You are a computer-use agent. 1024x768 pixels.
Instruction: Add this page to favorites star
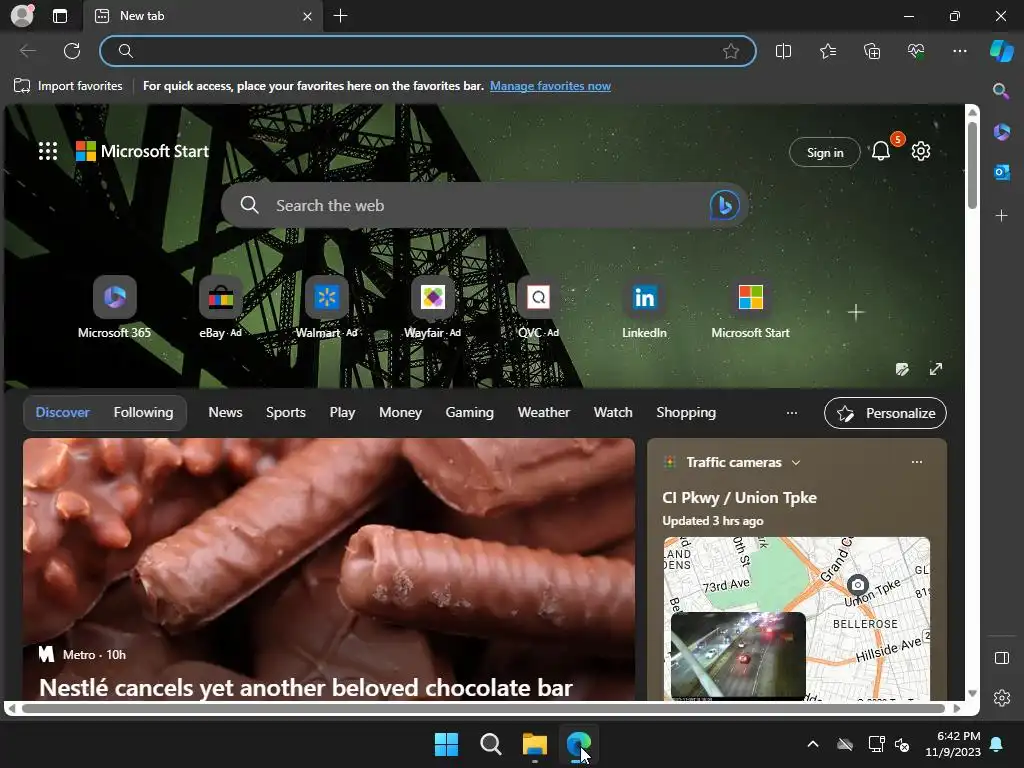coord(731,51)
